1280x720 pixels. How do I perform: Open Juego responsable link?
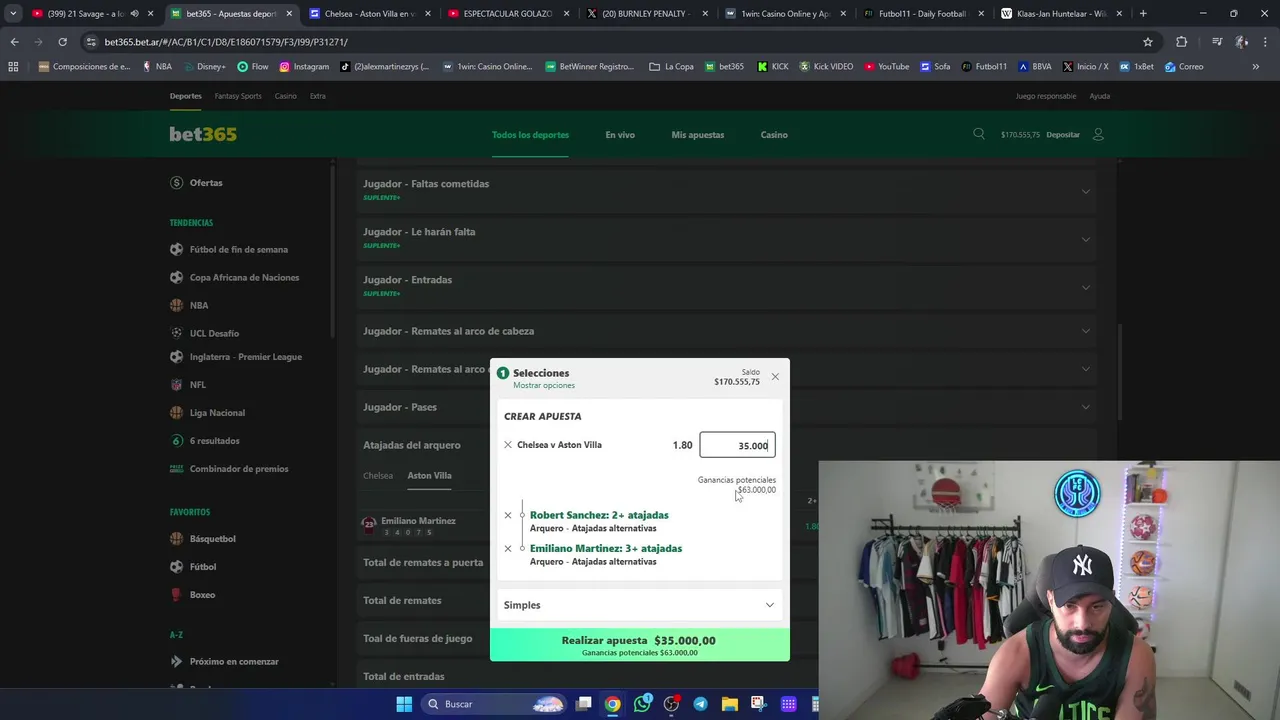click(1046, 96)
